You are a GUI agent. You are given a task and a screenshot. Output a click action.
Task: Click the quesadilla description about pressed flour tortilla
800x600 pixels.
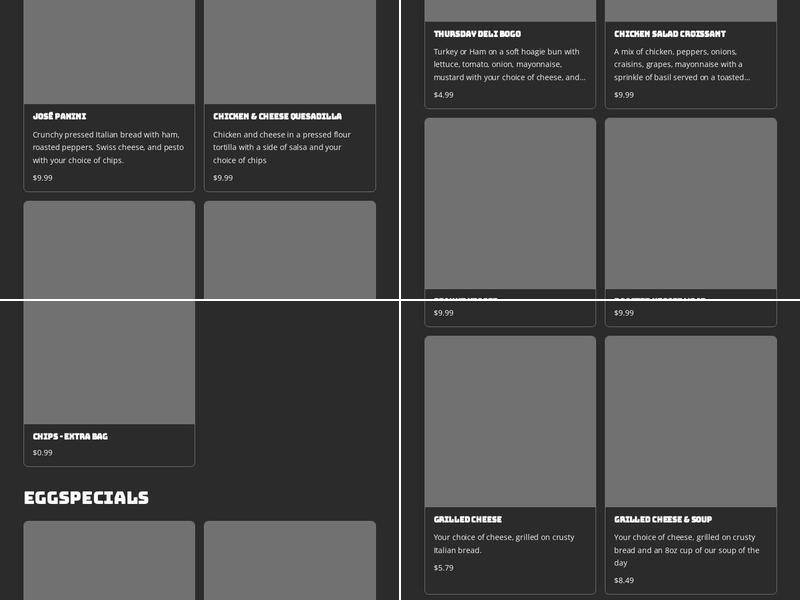pos(281,147)
